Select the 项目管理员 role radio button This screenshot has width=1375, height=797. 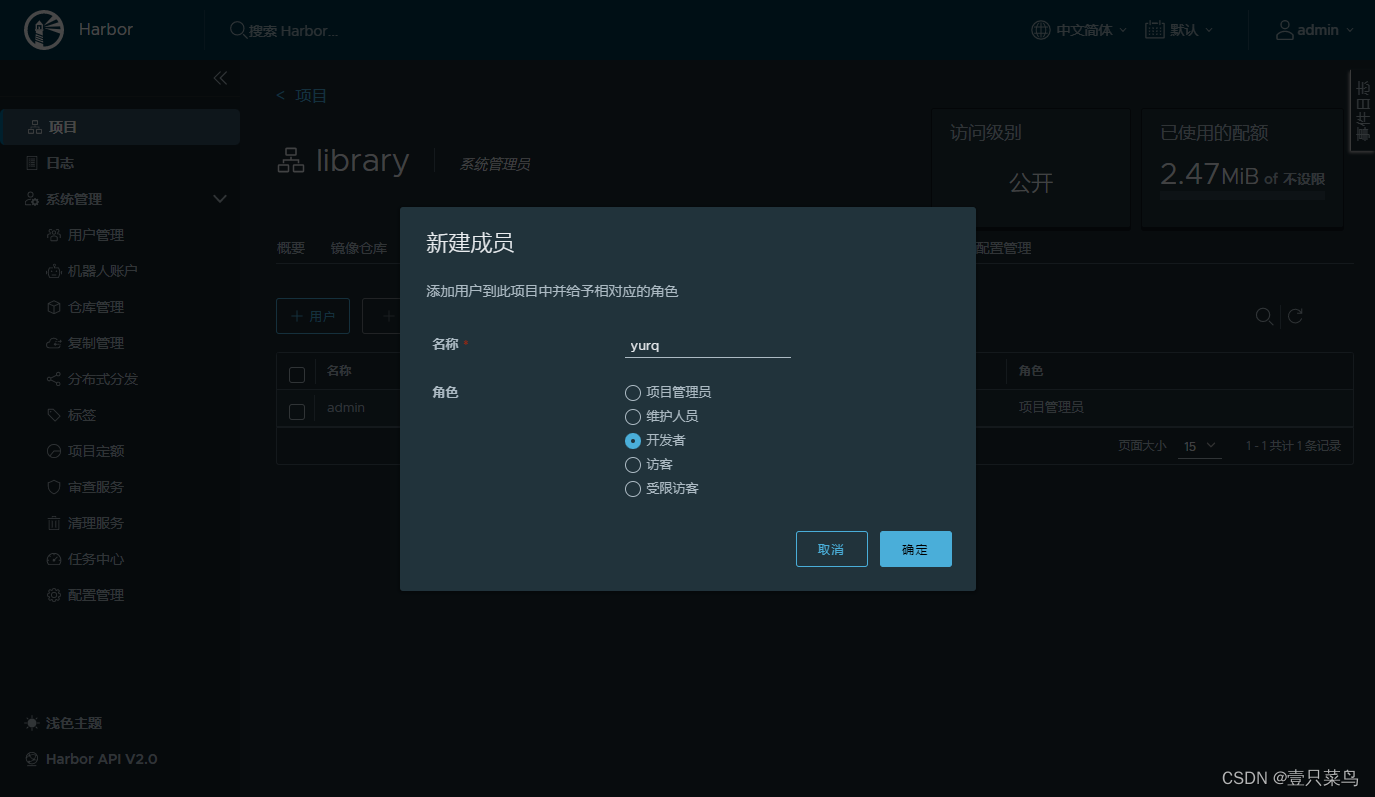click(632, 393)
